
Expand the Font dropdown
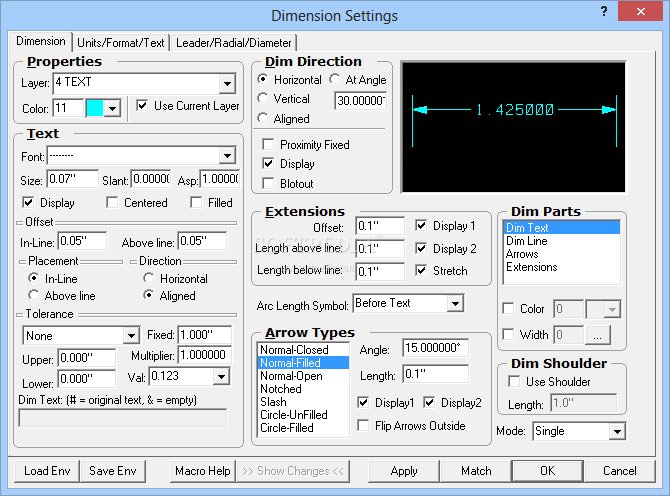227,156
